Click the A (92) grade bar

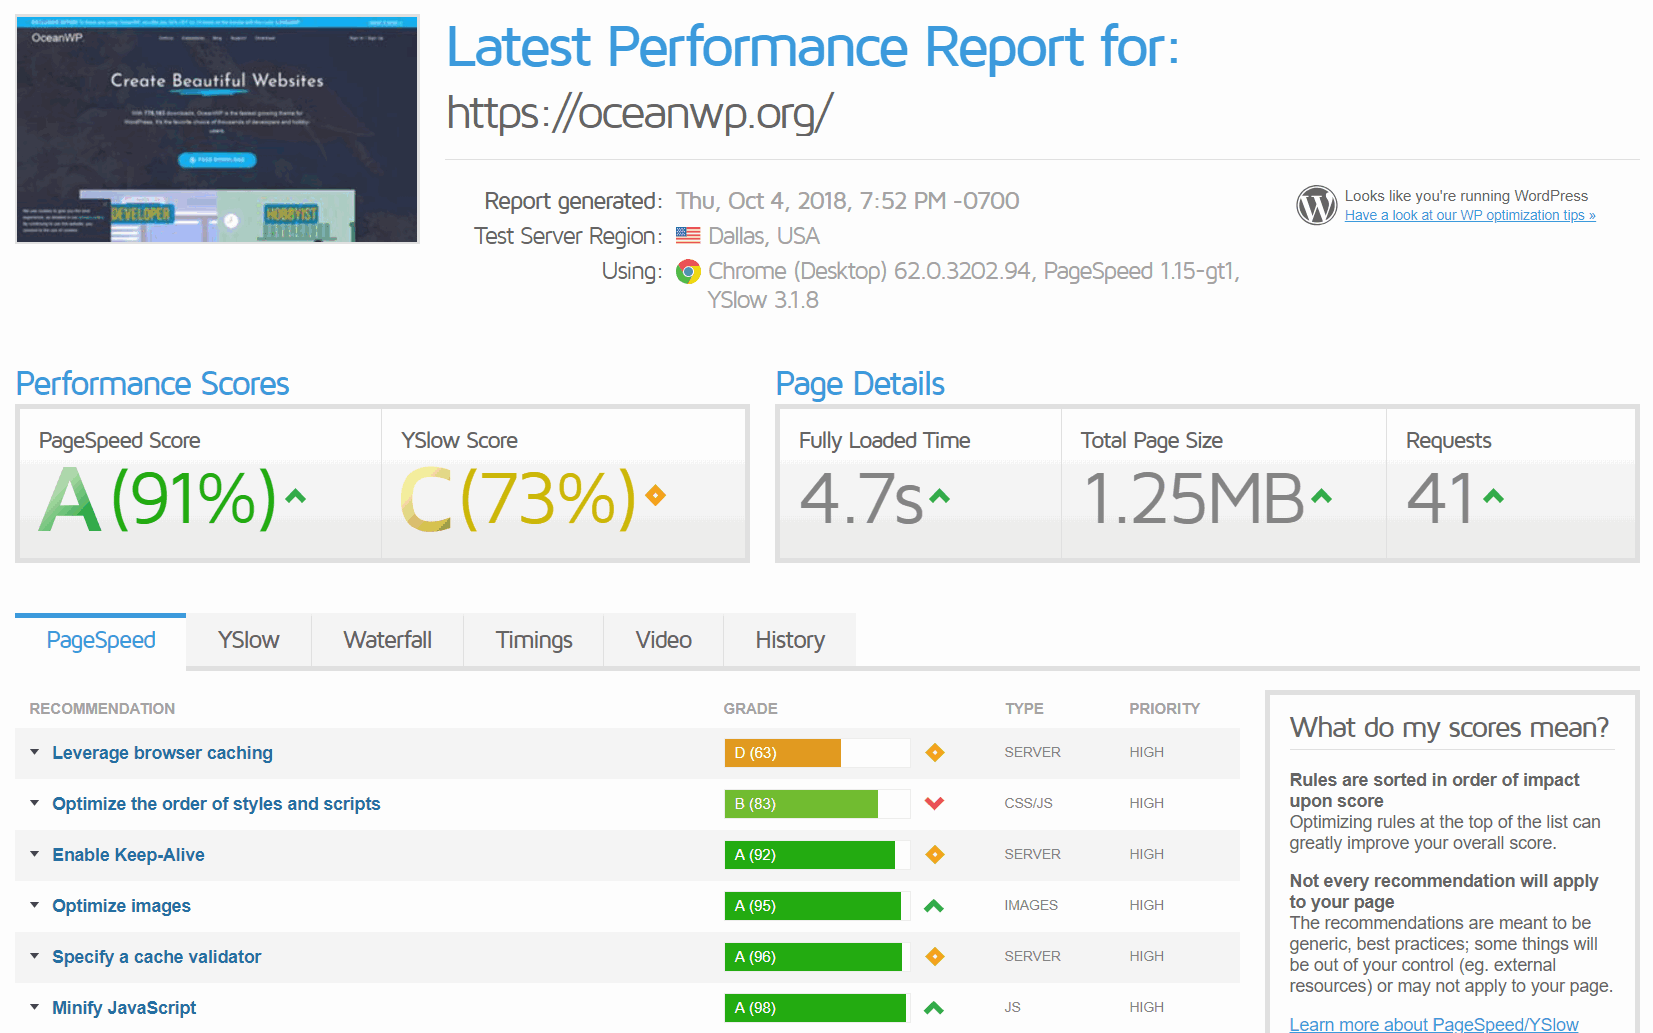(x=817, y=855)
